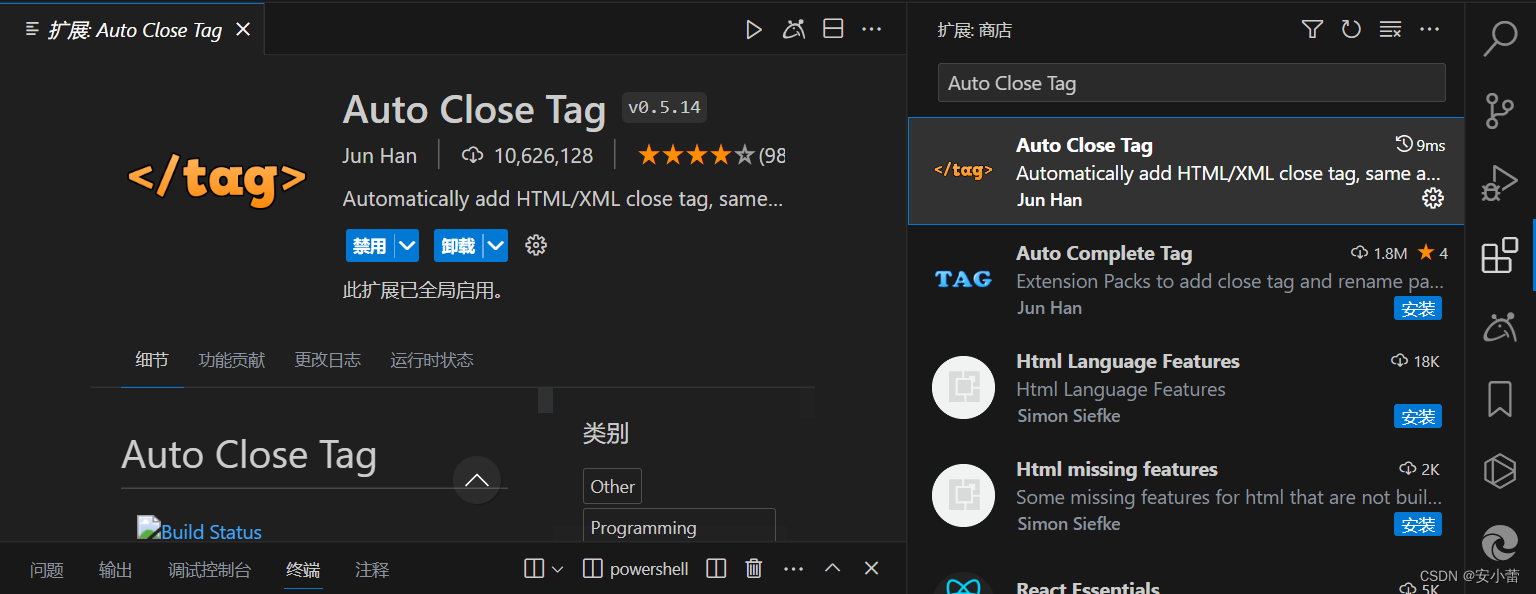
Task: Select the powershell terminal entry
Action: pos(636,569)
